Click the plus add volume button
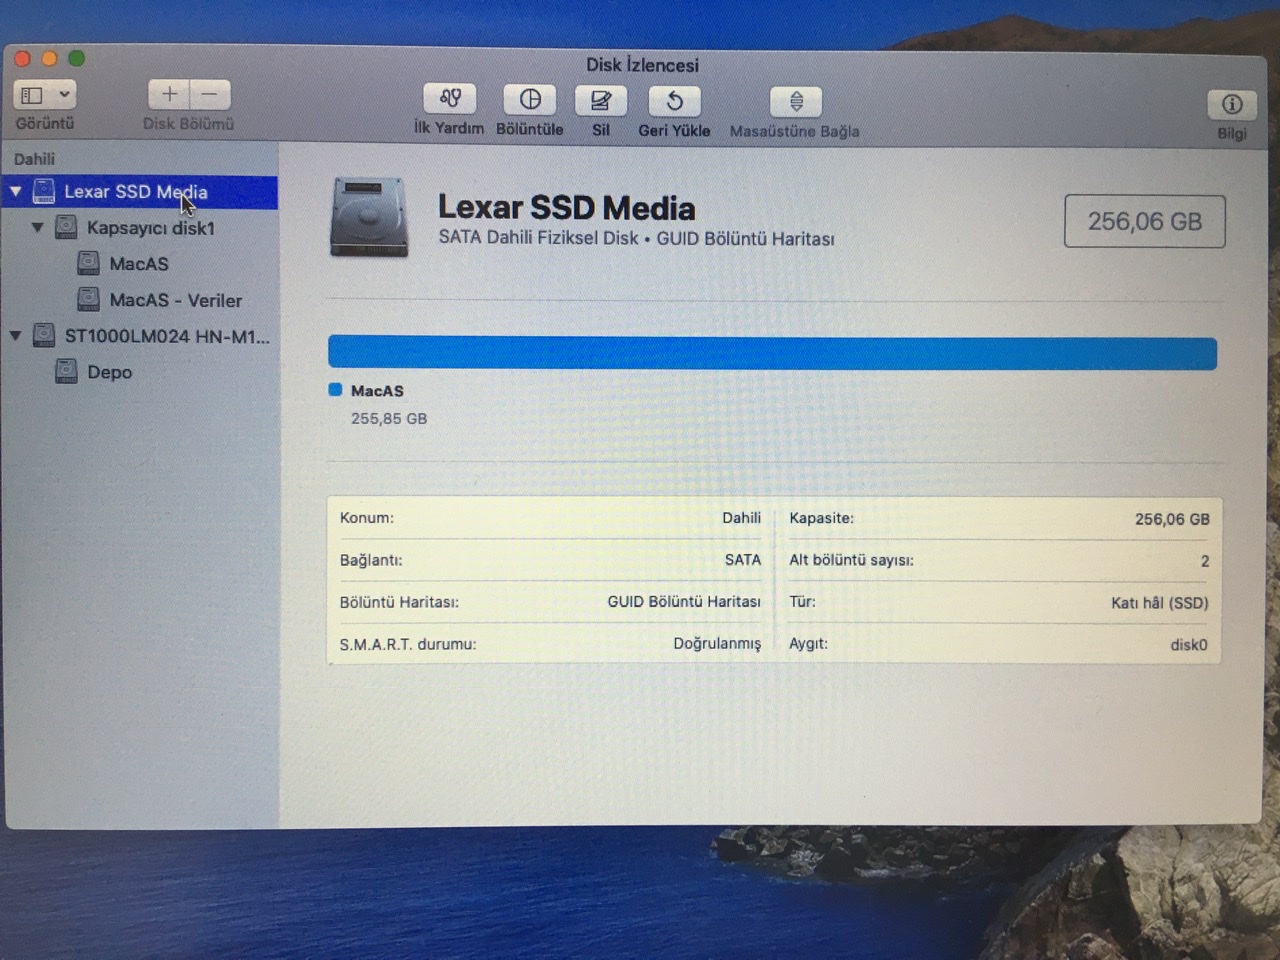 [169, 94]
